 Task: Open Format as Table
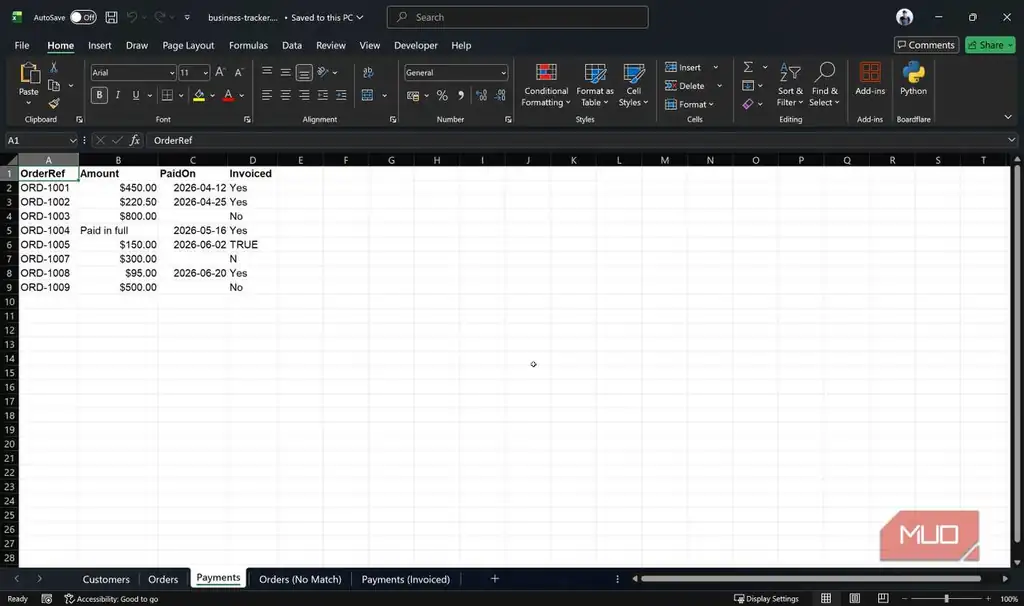594,85
